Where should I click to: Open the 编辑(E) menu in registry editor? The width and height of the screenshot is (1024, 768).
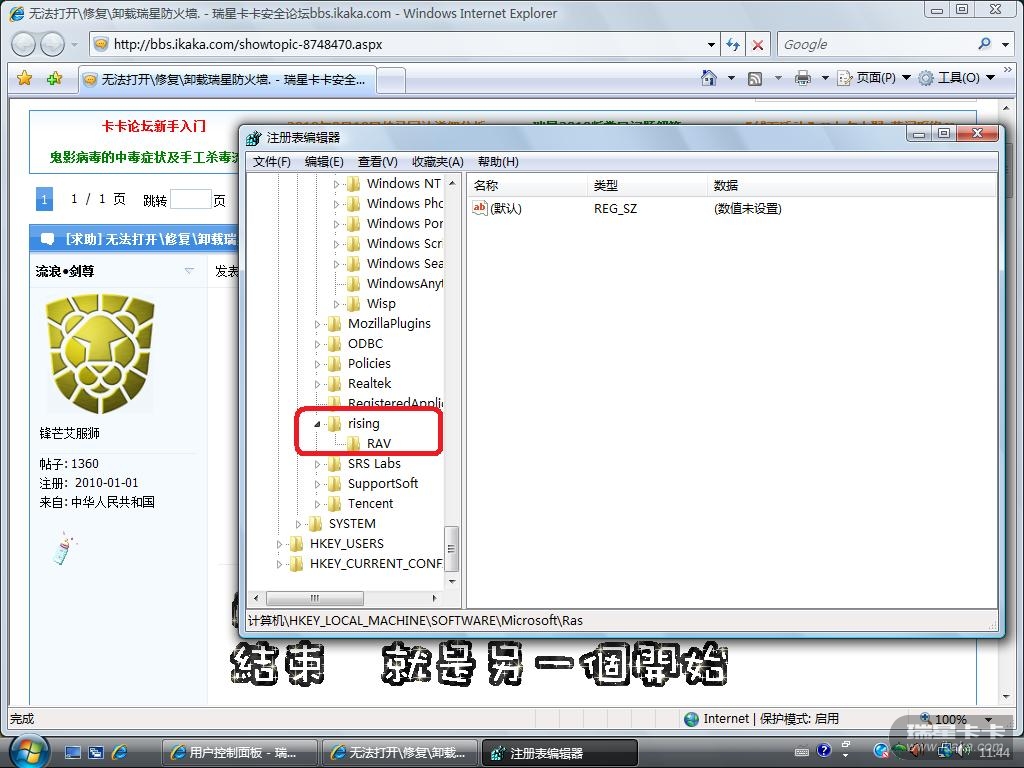pyautogui.click(x=324, y=161)
